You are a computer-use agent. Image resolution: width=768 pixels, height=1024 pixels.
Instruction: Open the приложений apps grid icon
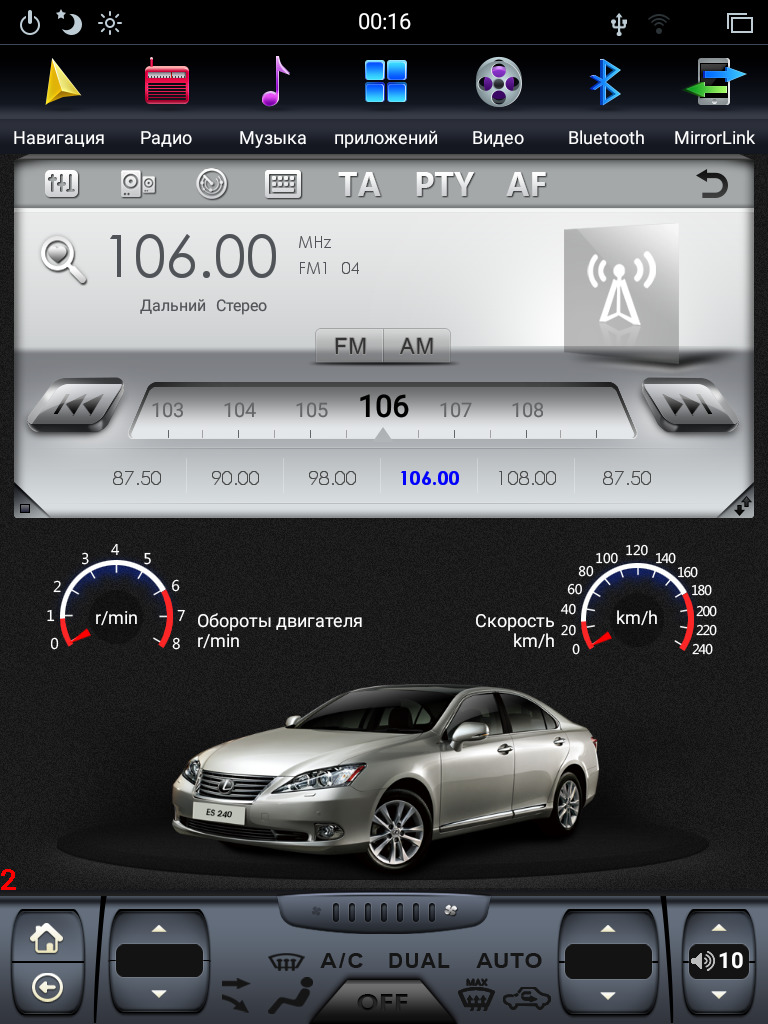tap(385, 82)
